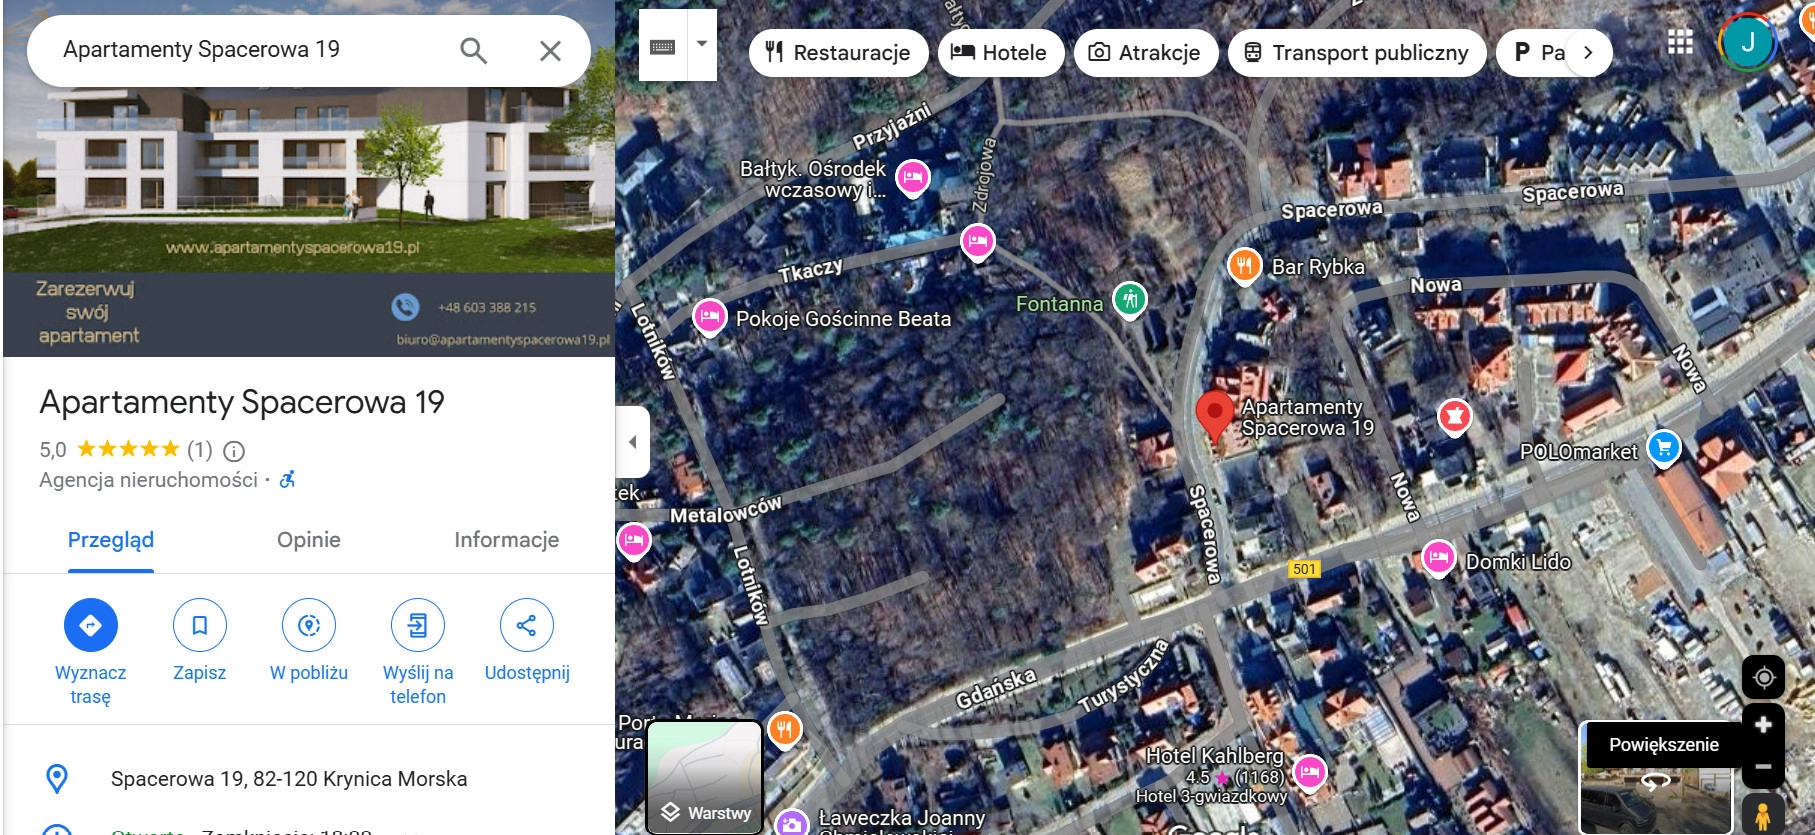Switch to the Opinie tab

pyautogui.click(x=308, y=540)
